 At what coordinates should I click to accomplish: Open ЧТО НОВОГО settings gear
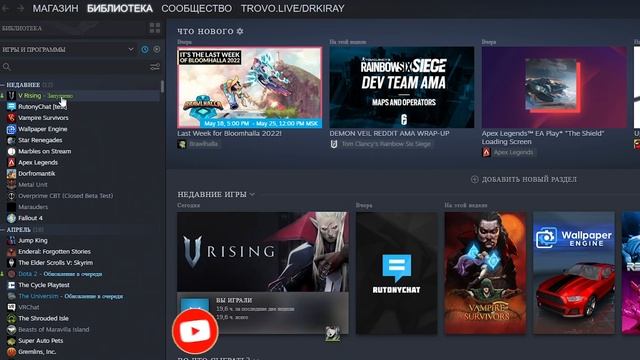point(240,31)
